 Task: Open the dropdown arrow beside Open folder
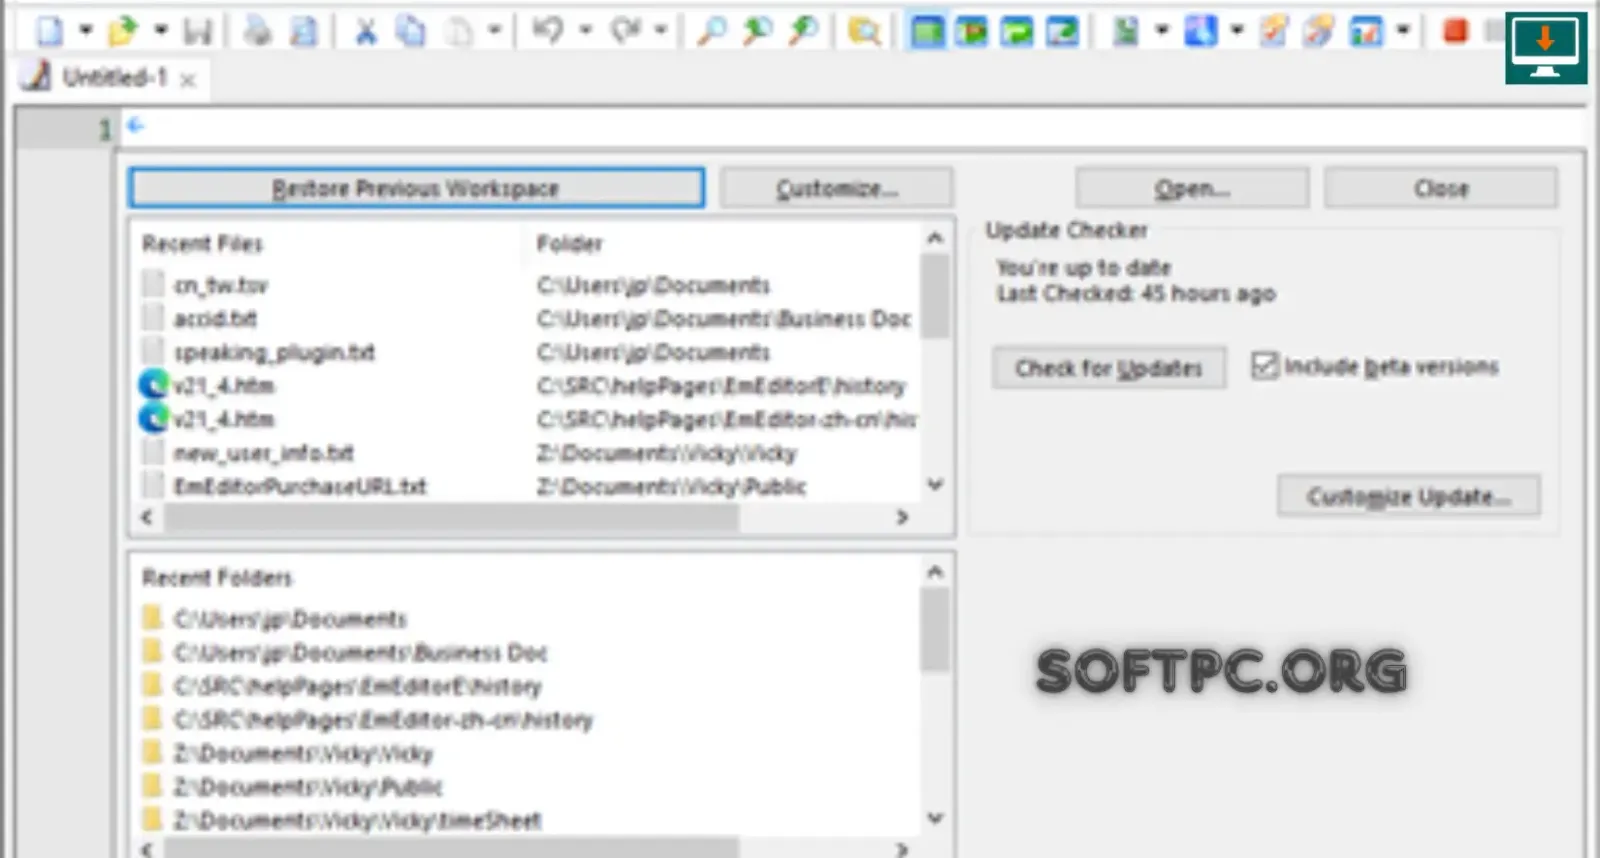161,31
